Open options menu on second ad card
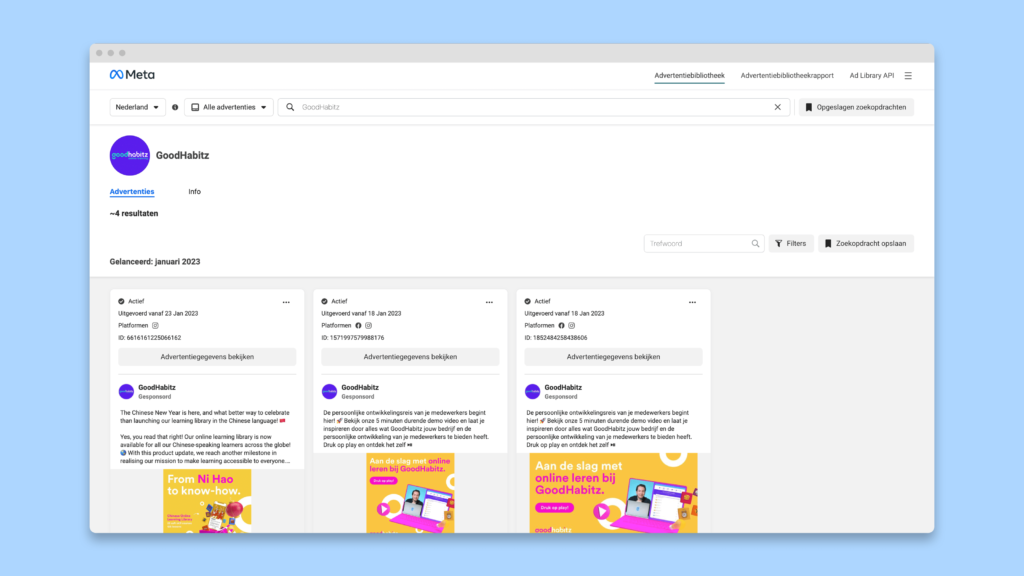The height and width of the screenshot is (576, 1024). click(489, 302)
